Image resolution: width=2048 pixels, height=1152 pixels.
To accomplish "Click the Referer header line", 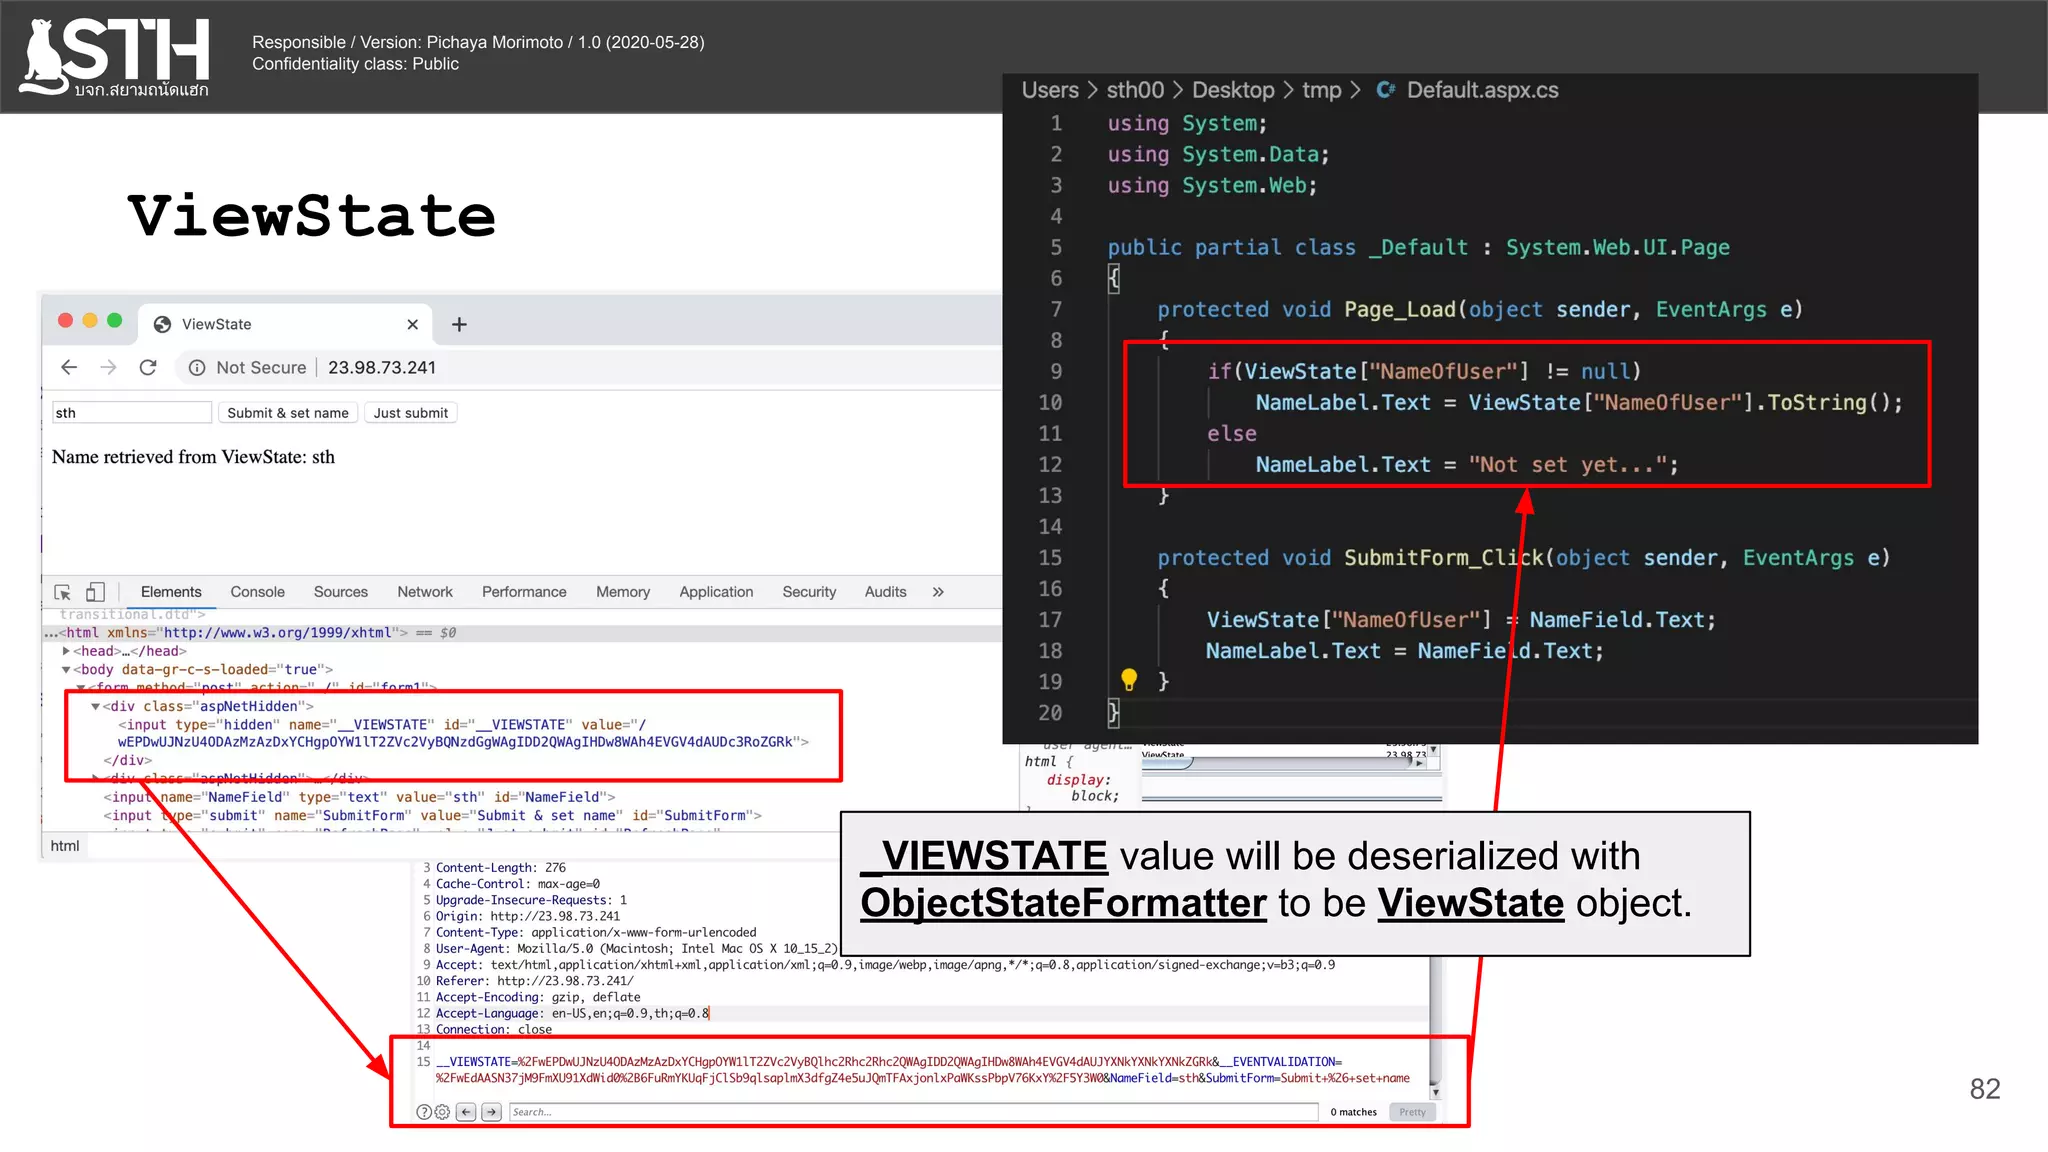I will pos(534,981).
